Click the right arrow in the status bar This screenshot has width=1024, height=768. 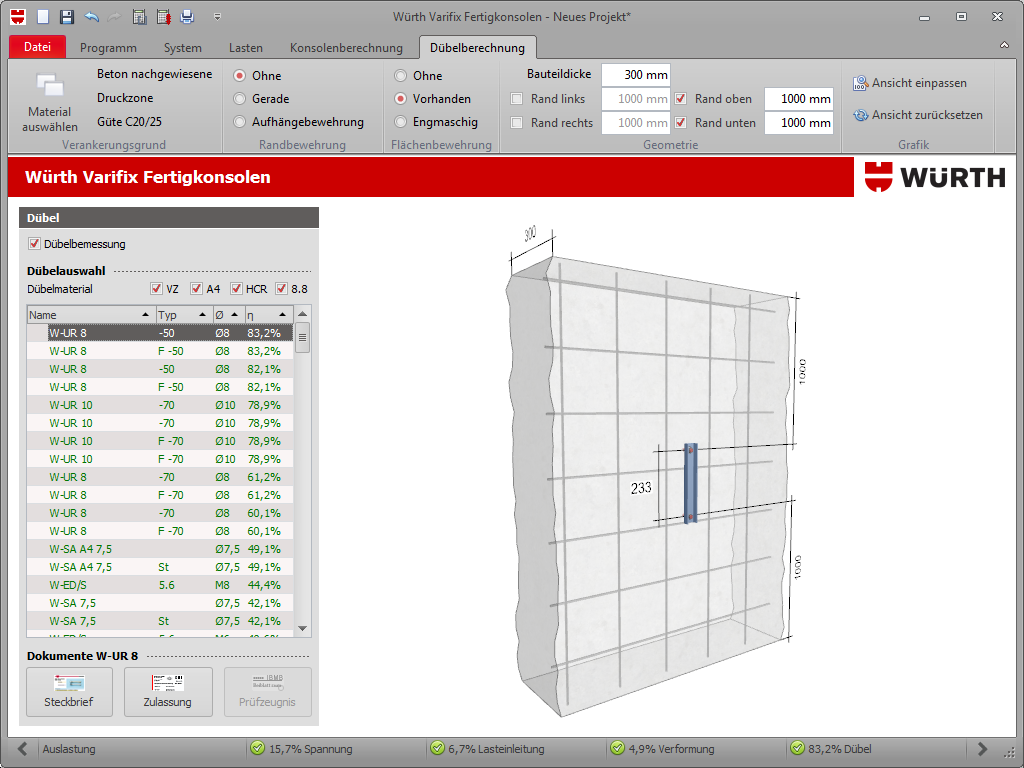982,748
